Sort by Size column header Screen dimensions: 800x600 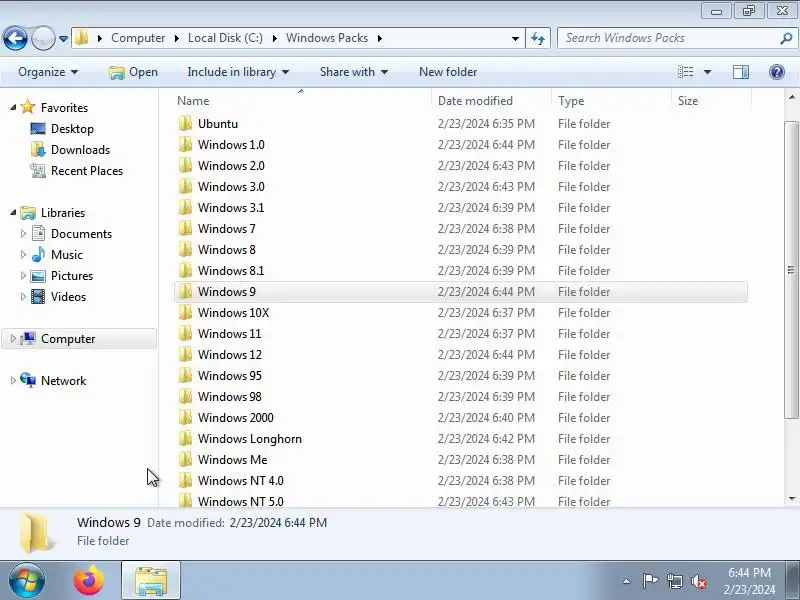[x=711, y=101]
